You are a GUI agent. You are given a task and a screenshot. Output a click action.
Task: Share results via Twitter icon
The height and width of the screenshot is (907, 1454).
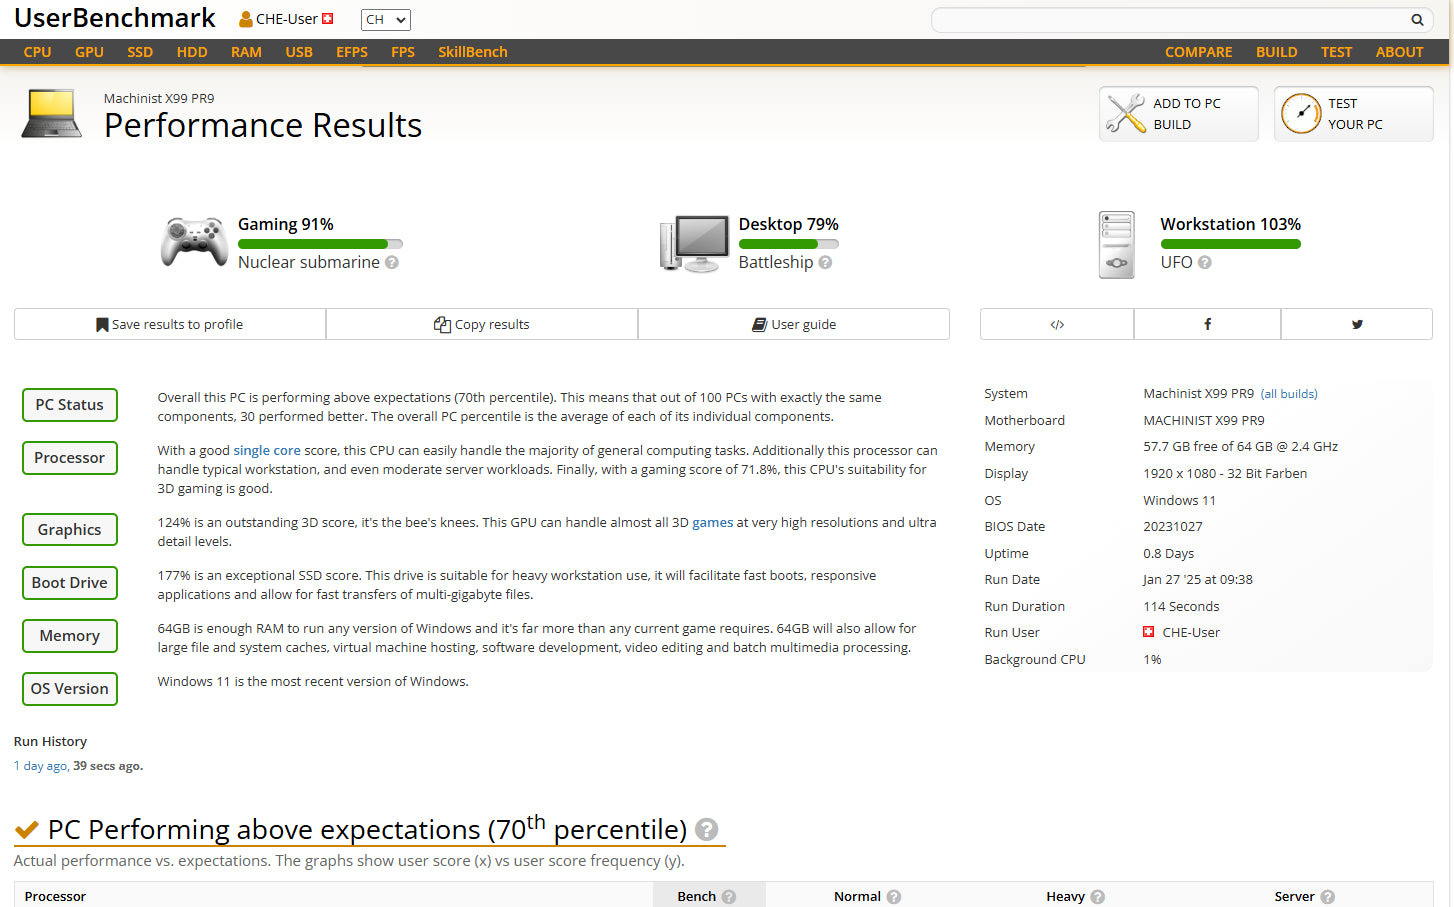[x=1357, y=324]
